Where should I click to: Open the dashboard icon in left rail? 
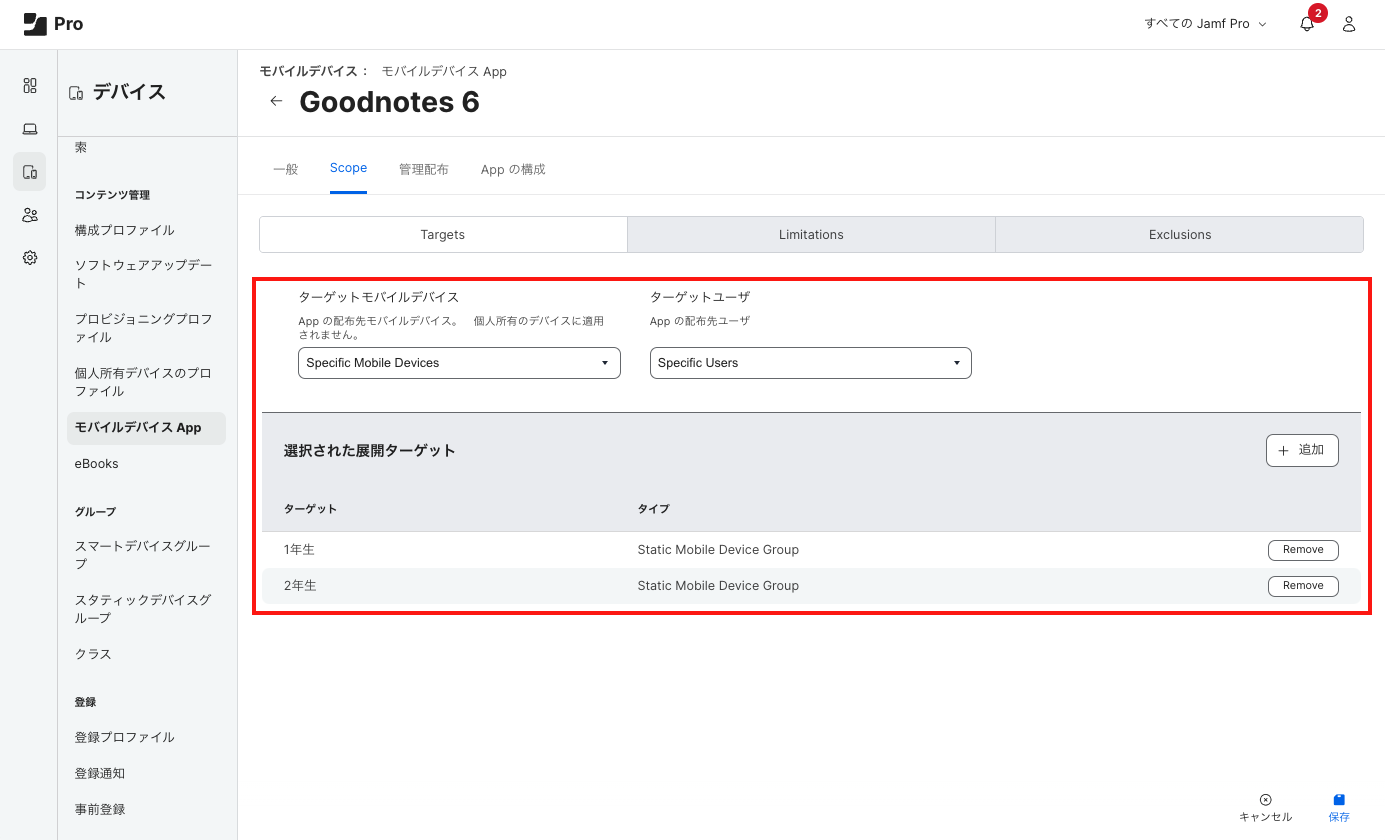pos(30,86)
